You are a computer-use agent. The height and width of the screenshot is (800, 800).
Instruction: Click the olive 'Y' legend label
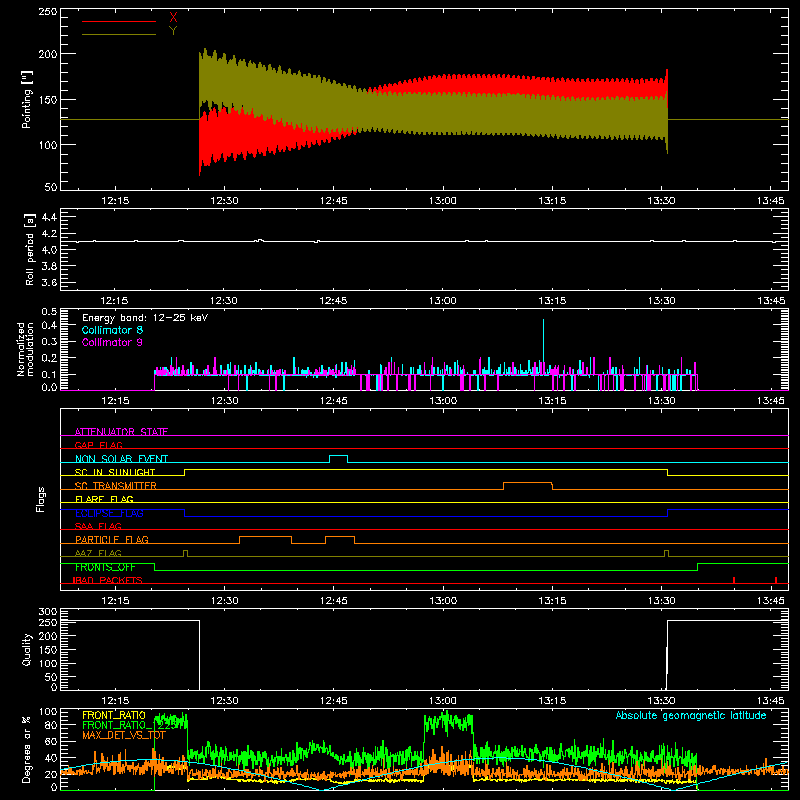pos(173,31)
